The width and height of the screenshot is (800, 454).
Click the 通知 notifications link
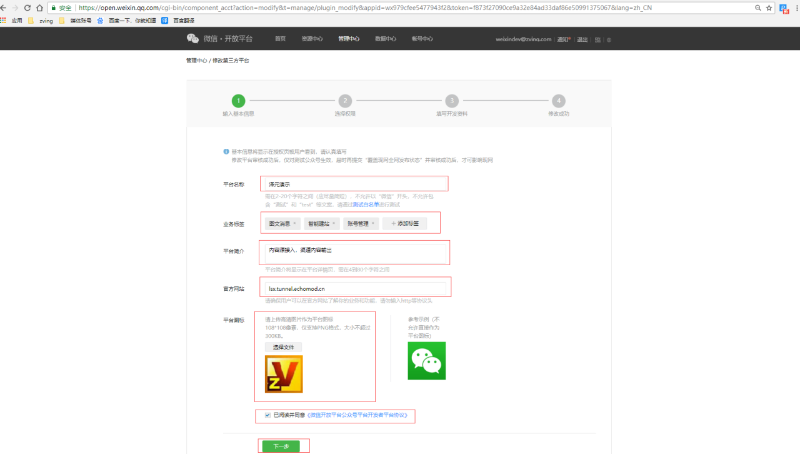click(563, 39)
